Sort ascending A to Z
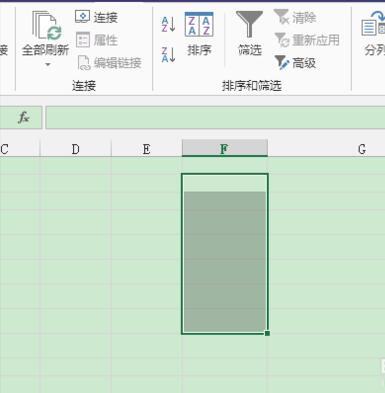The height and width of the screenshot is (393, 385). point(168,24)
